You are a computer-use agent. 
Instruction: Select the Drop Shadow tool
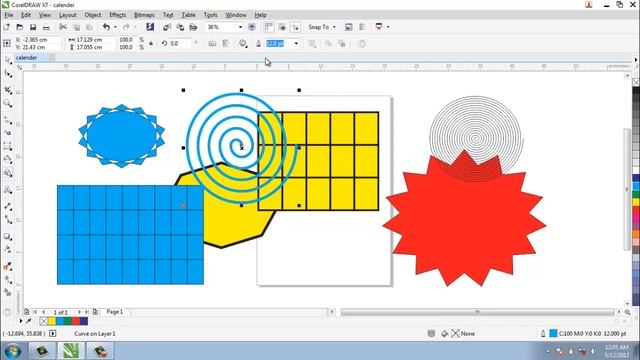click(7, 236)
